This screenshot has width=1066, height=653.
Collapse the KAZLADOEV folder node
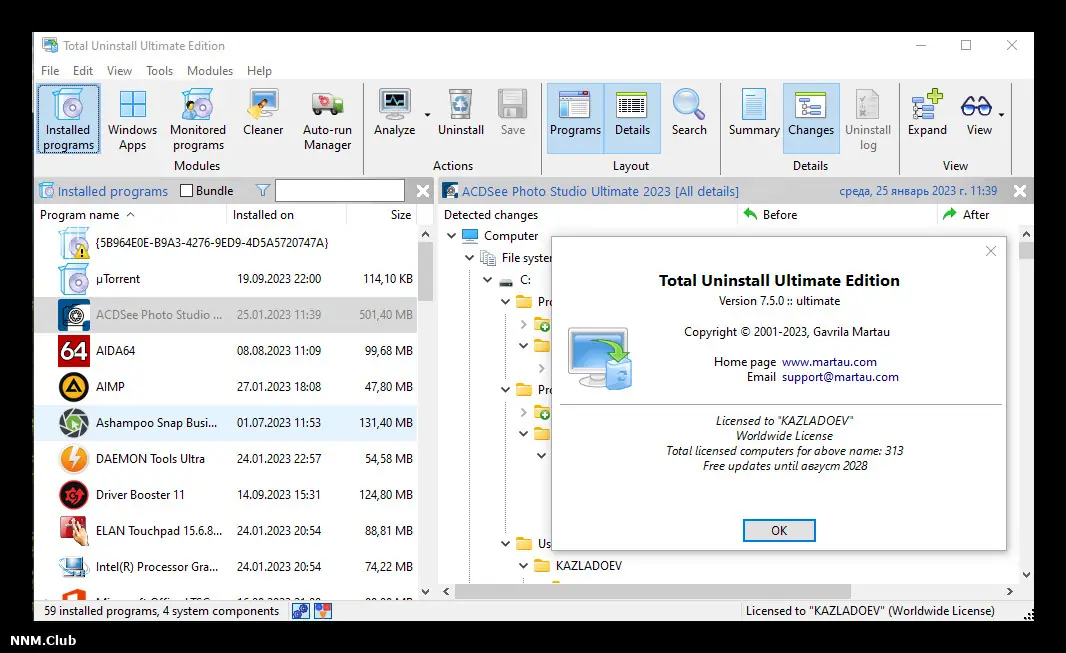[523, 565]
